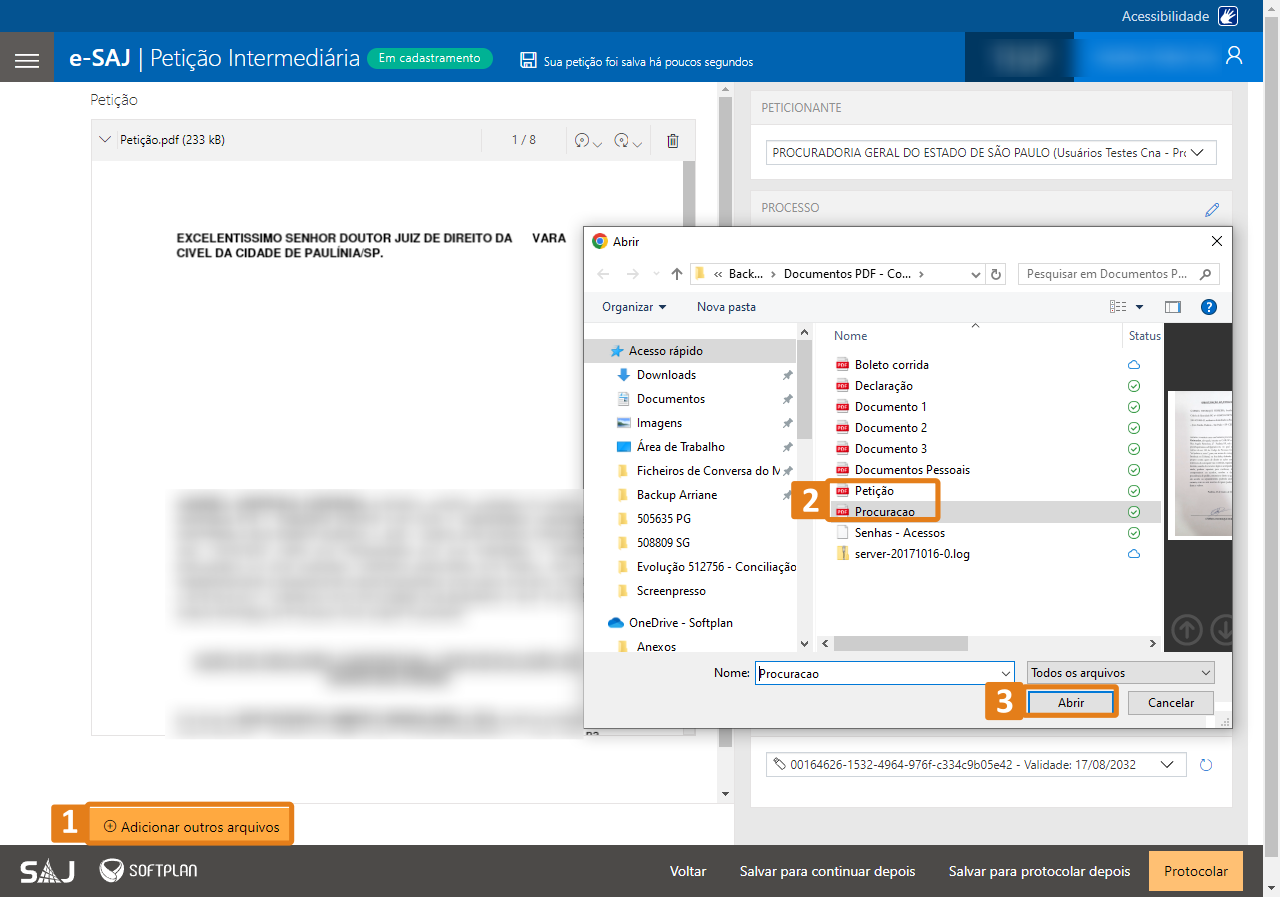This screenshot has height=897, width=1280.
Task: Open Todos os arquivos file type dropdown
Action: (1121, 673)
